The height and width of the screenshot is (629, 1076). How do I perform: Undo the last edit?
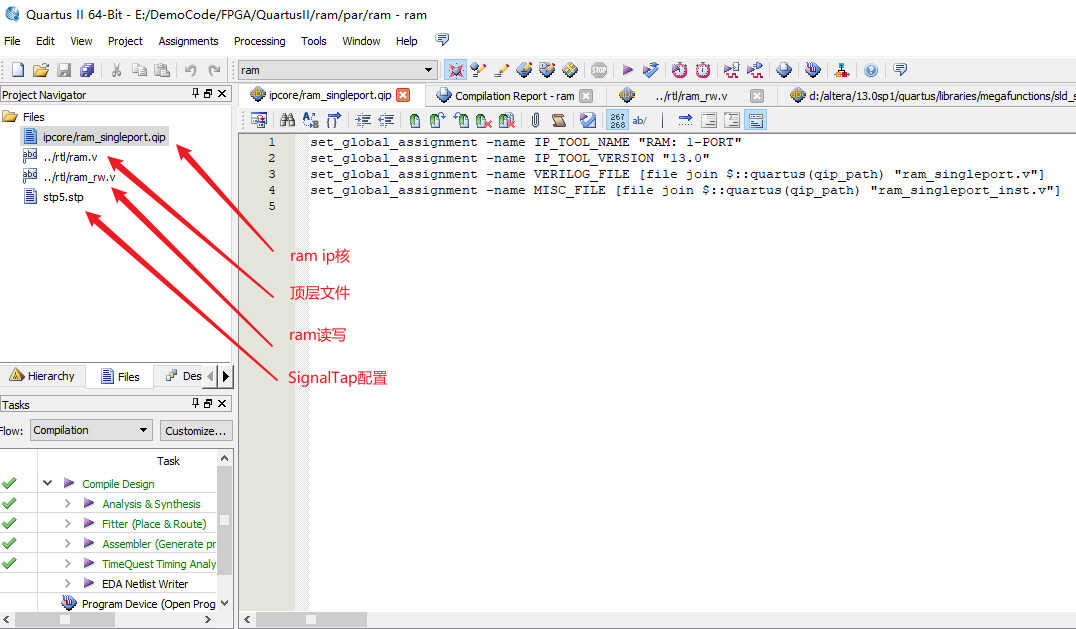point(190,70)
